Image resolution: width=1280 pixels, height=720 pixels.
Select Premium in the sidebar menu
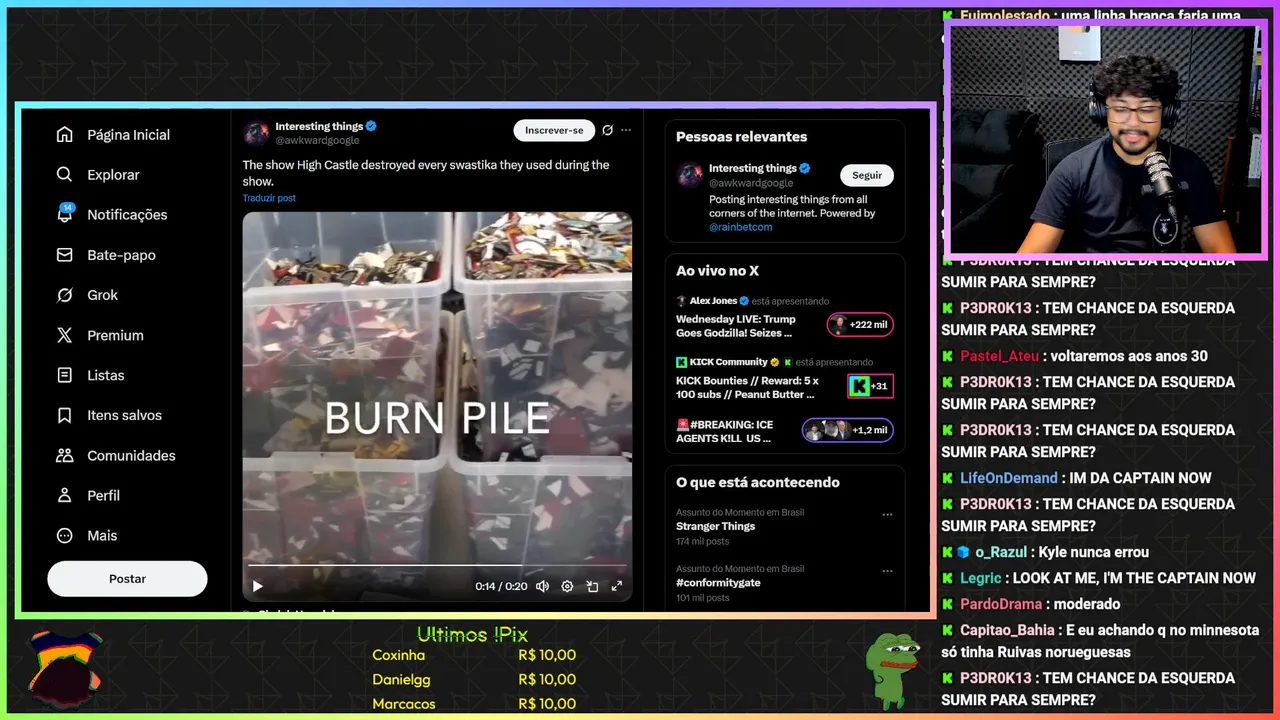click(x=115, y=335)
